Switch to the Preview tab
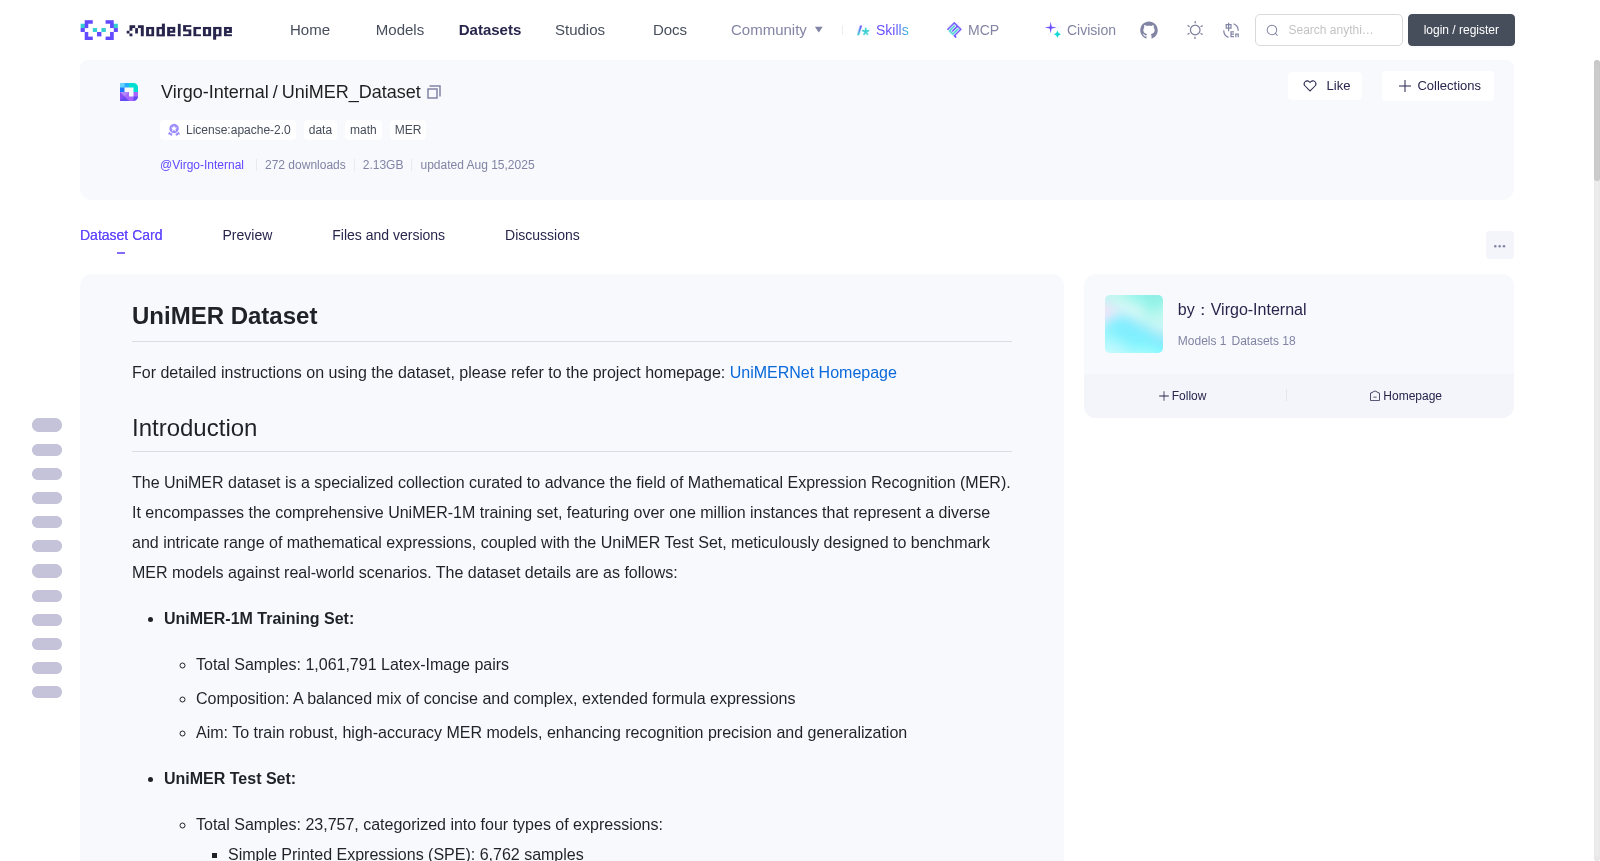 pos(247,235)
